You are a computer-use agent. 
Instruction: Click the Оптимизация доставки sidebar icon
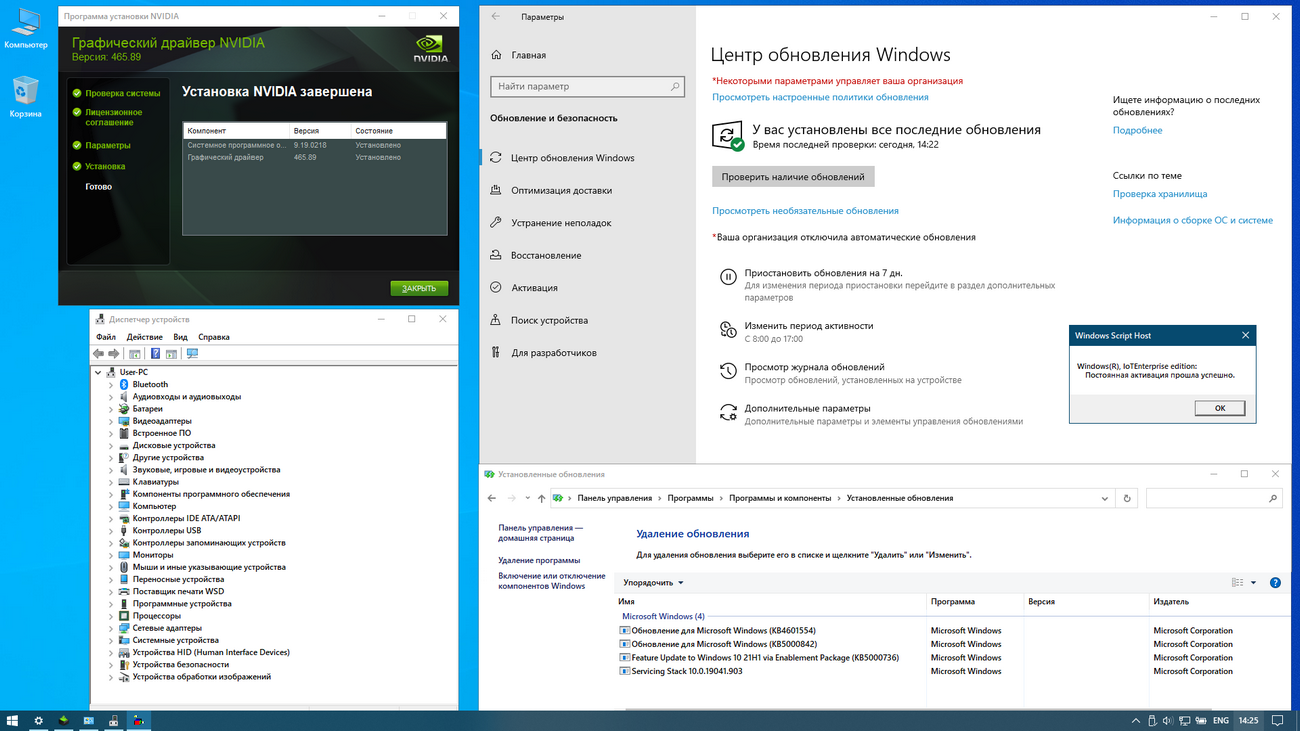pyautogui.click(x=496, y=190)
